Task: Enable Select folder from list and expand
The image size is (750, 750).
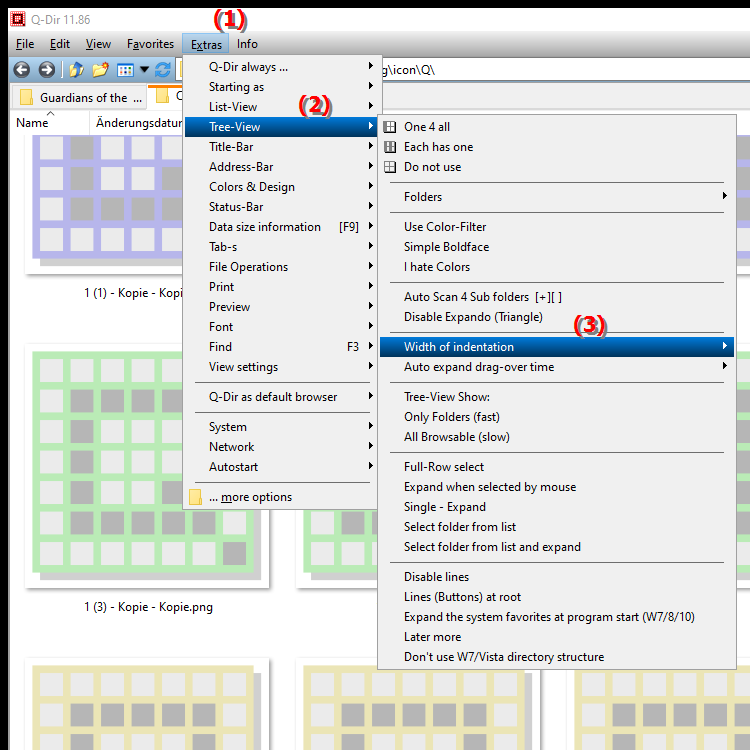Action: click(x=557, y=547)
